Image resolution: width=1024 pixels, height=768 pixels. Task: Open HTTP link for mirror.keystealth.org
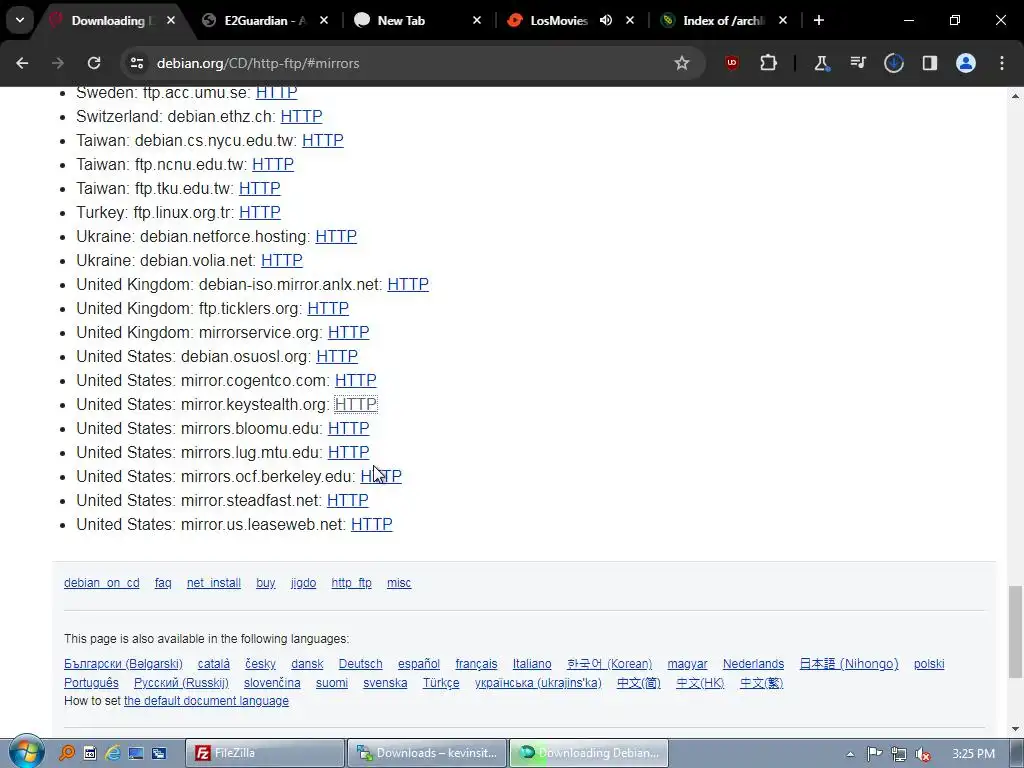[x=355, y=404]
